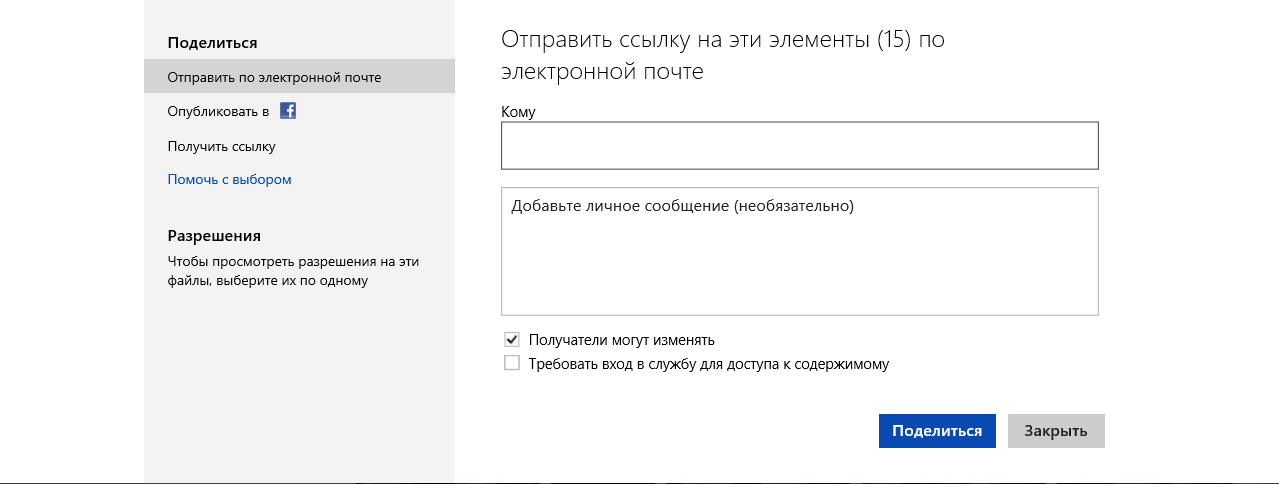This screenshot has width=1279, height=484.
Task: Click the 'Кому' field label
Action: (518, 112)
